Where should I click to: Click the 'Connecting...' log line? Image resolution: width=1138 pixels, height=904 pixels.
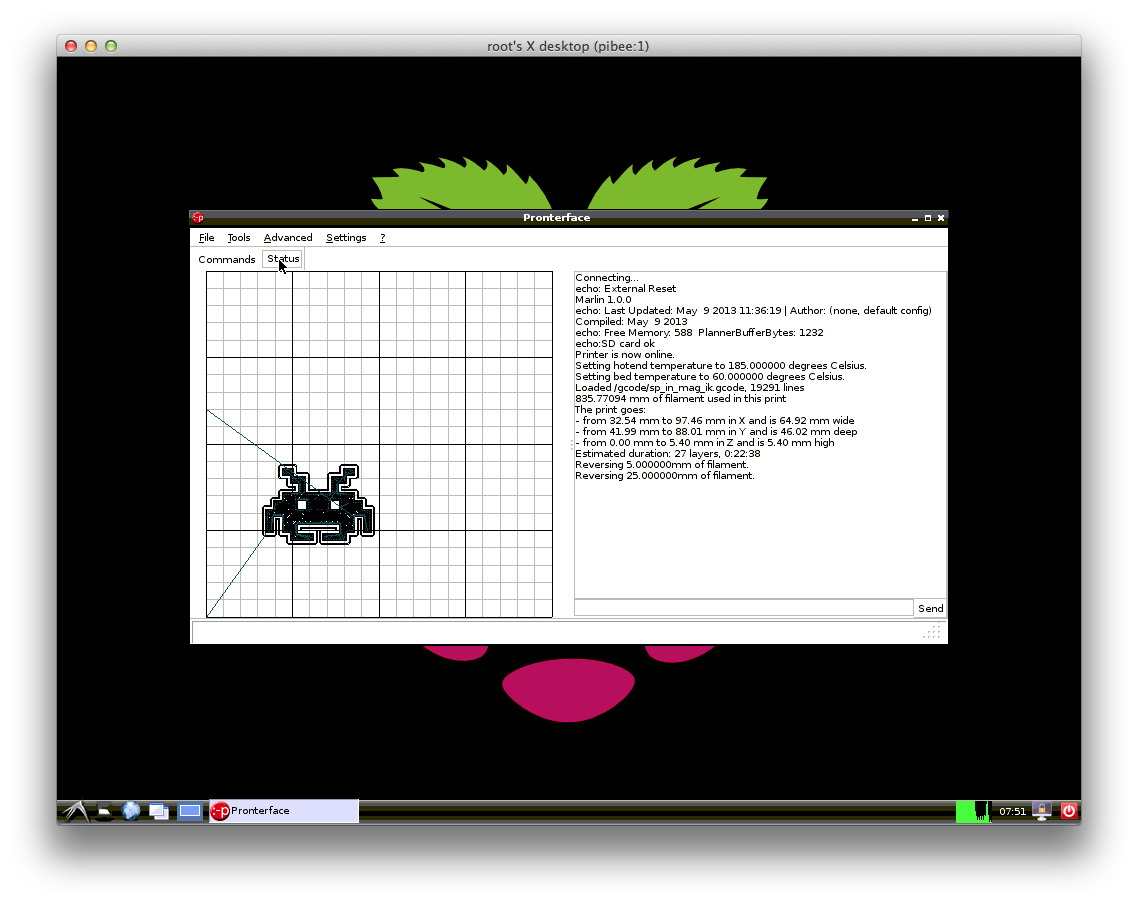607,278
